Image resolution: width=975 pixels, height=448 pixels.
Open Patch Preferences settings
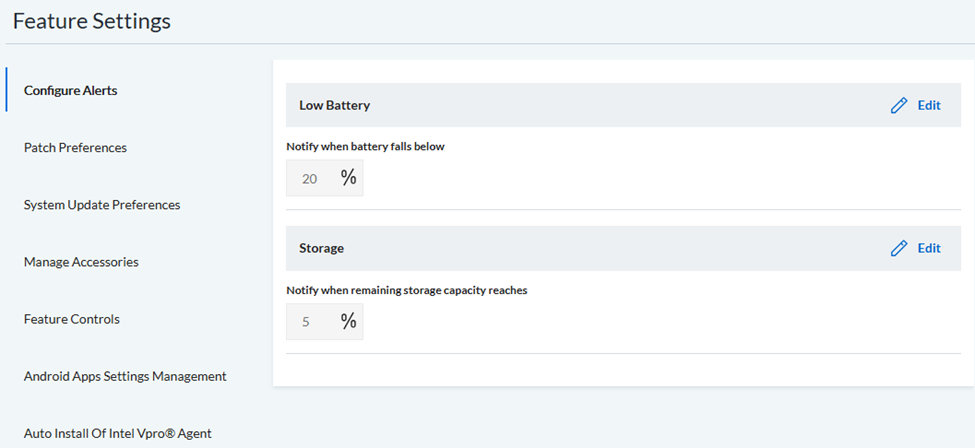75,147
